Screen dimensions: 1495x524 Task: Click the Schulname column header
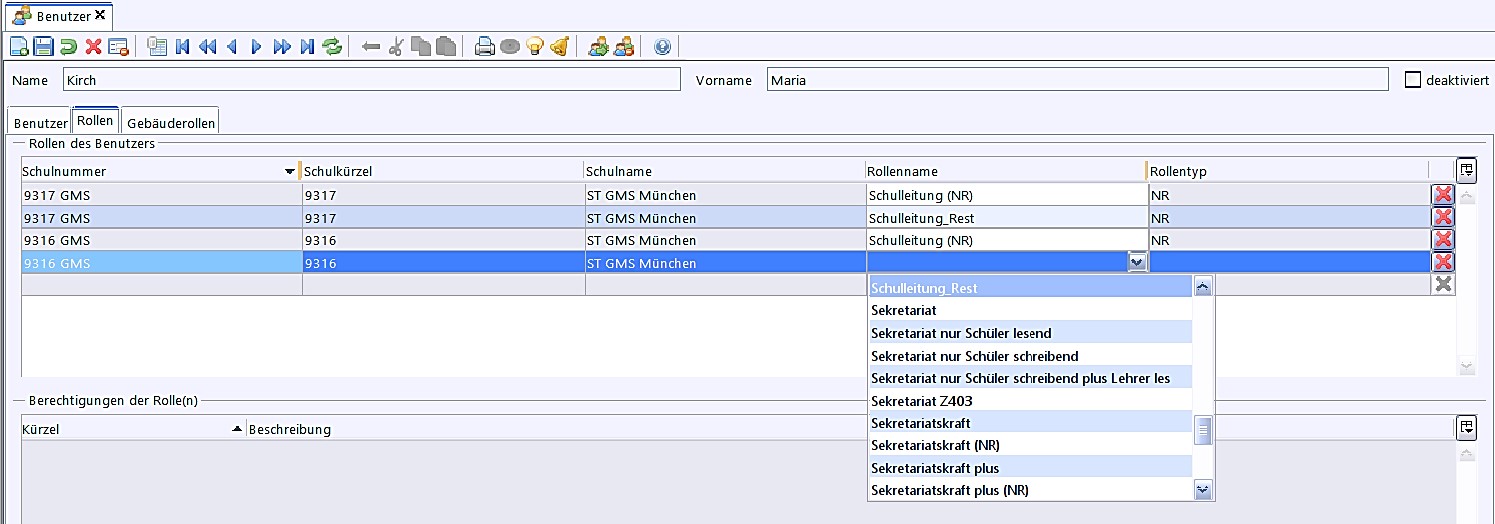tap(725, 171)
